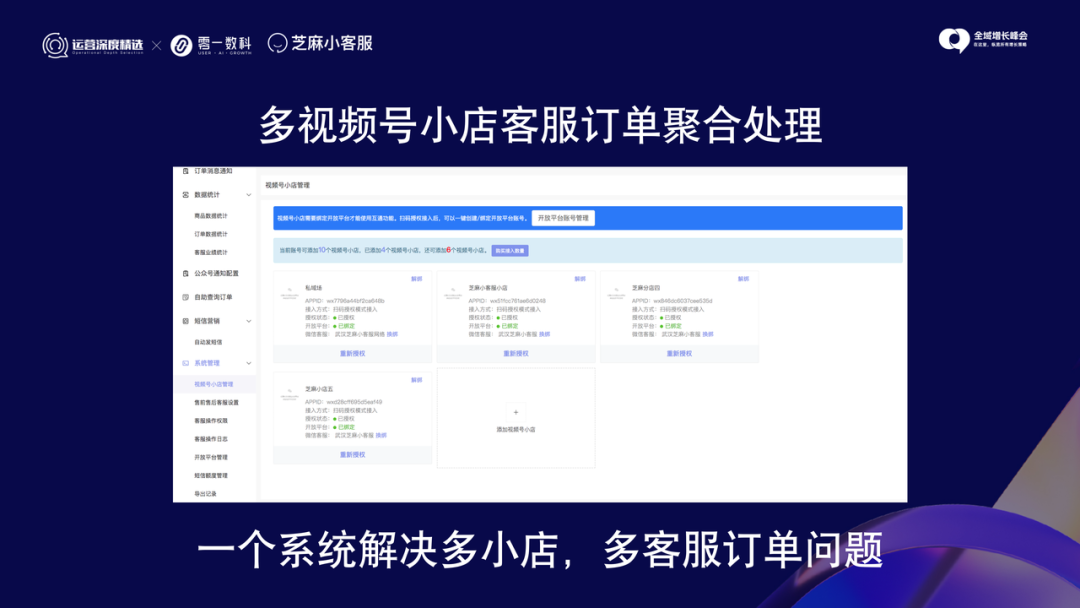This screenshot has width=1080, height=608.
Task: Click the 全域增长峰会 logo at top right
Action: click(x=983, y=40)
